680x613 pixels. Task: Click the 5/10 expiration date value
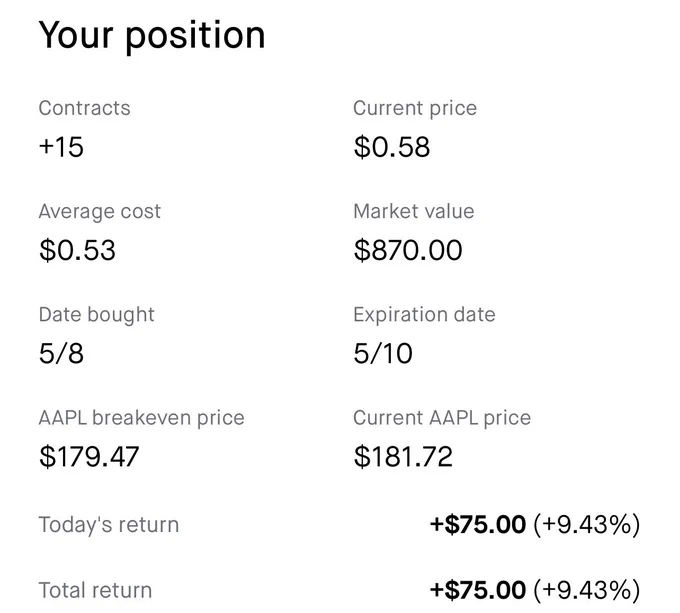click(x=383, y=353)
